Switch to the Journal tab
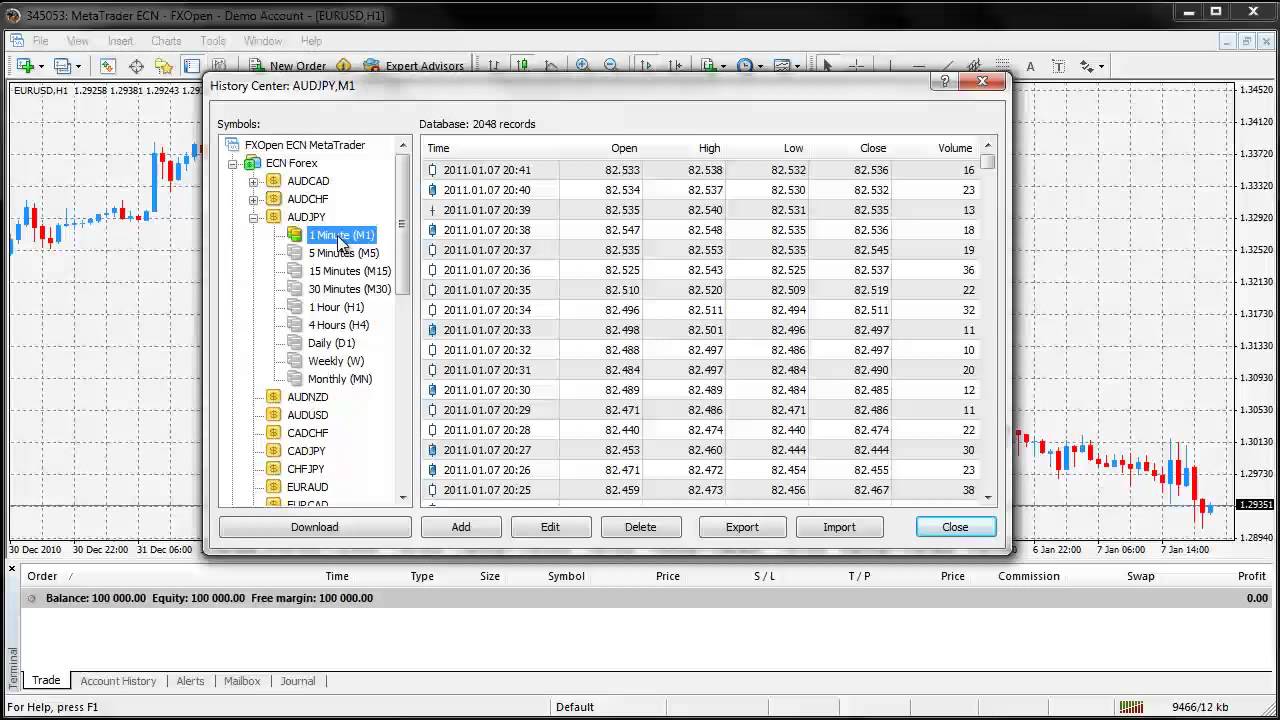 click(297, 681)
